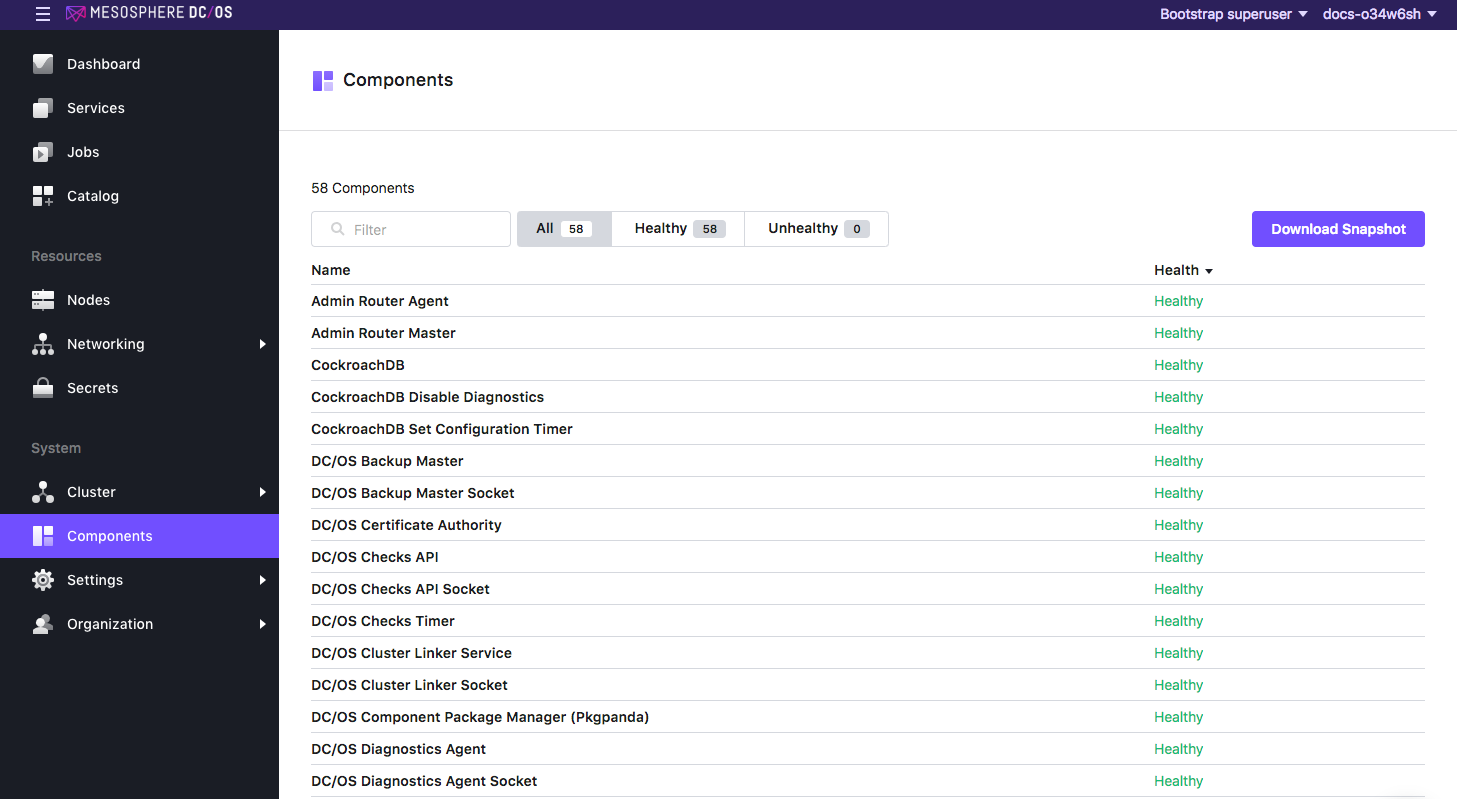This screenshot has width=1457, height=799.
Task: Focus the Filter search field
Action: pyautogui.click(x=411, y=229)
